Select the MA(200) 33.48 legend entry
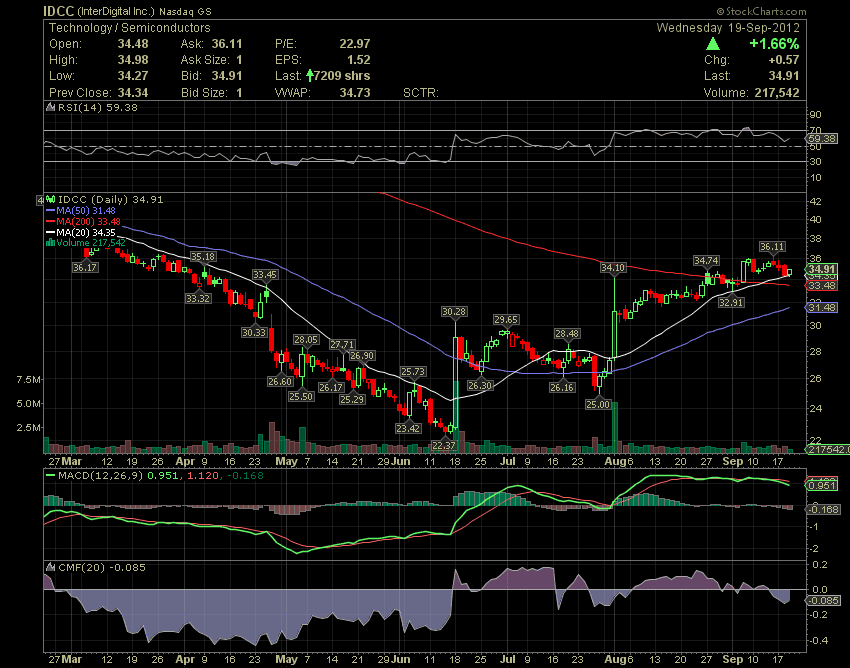The width and height of the screenshot is (850, 668). tap(83, 221)
